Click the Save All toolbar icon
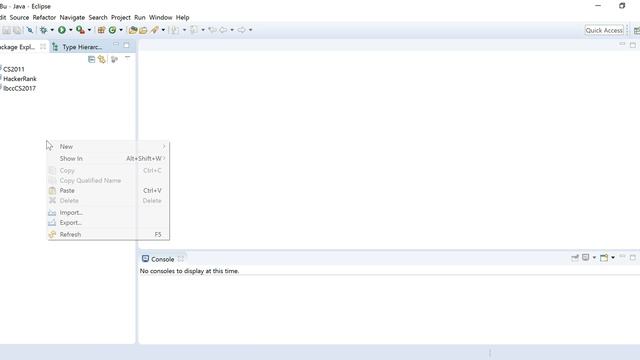 (17, 30)
